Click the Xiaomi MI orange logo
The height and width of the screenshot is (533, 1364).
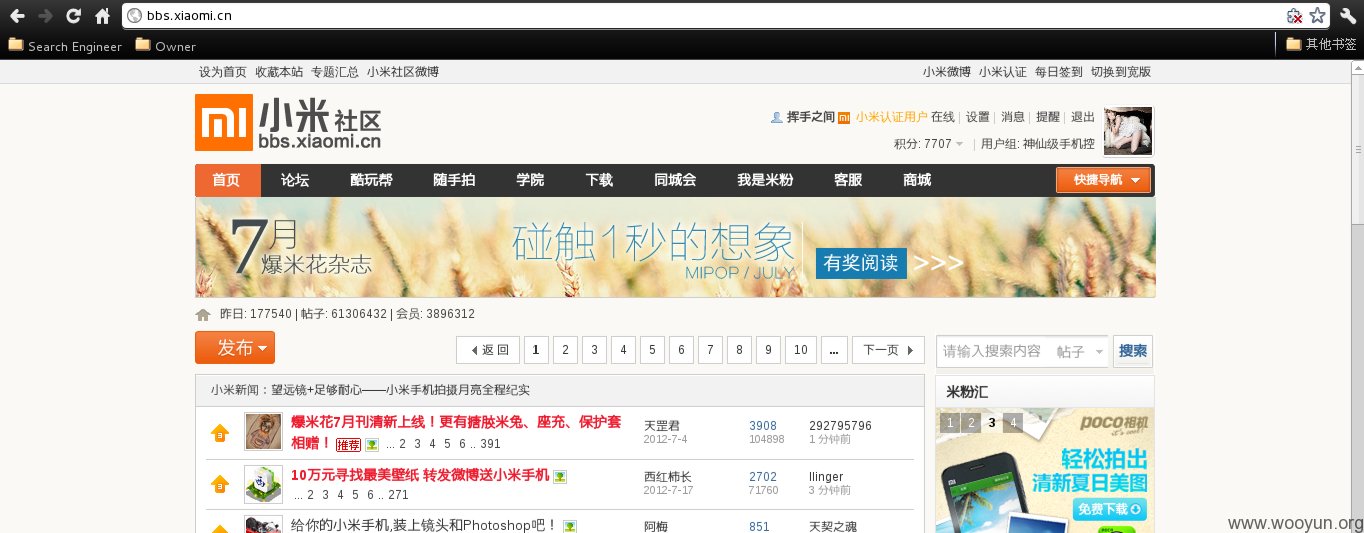(224, 122)
